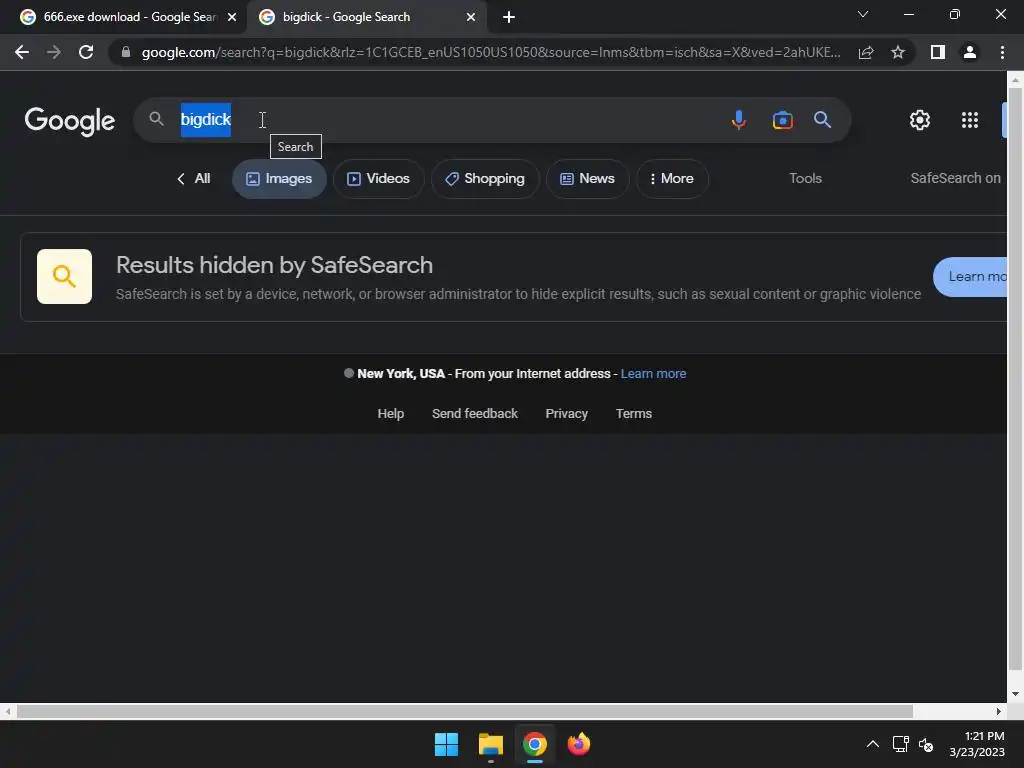Click the SafeSearch Learn more button

(x=970, y=277)
